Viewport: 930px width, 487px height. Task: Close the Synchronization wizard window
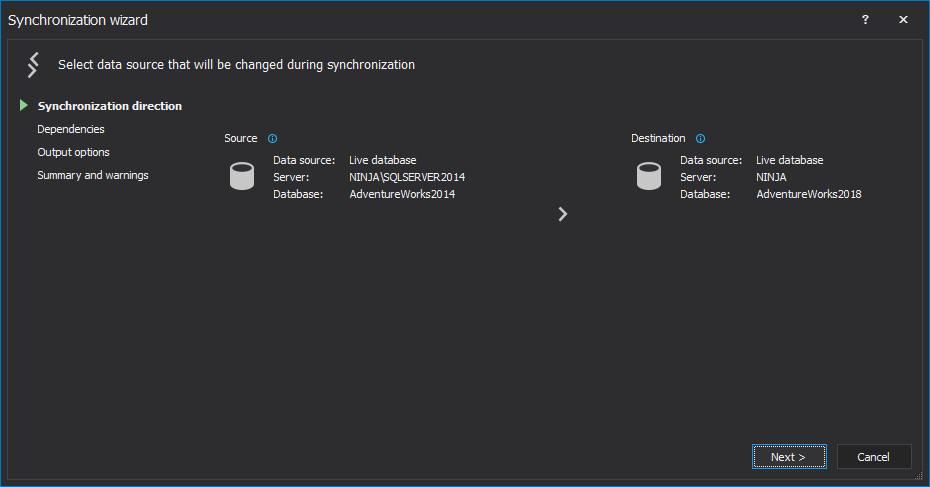[903, 20]
